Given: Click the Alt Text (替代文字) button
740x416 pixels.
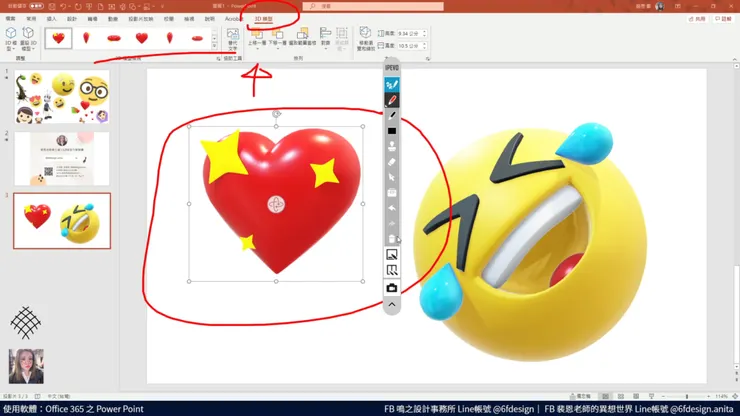Looking at the screenshot, I should [233, 40].
